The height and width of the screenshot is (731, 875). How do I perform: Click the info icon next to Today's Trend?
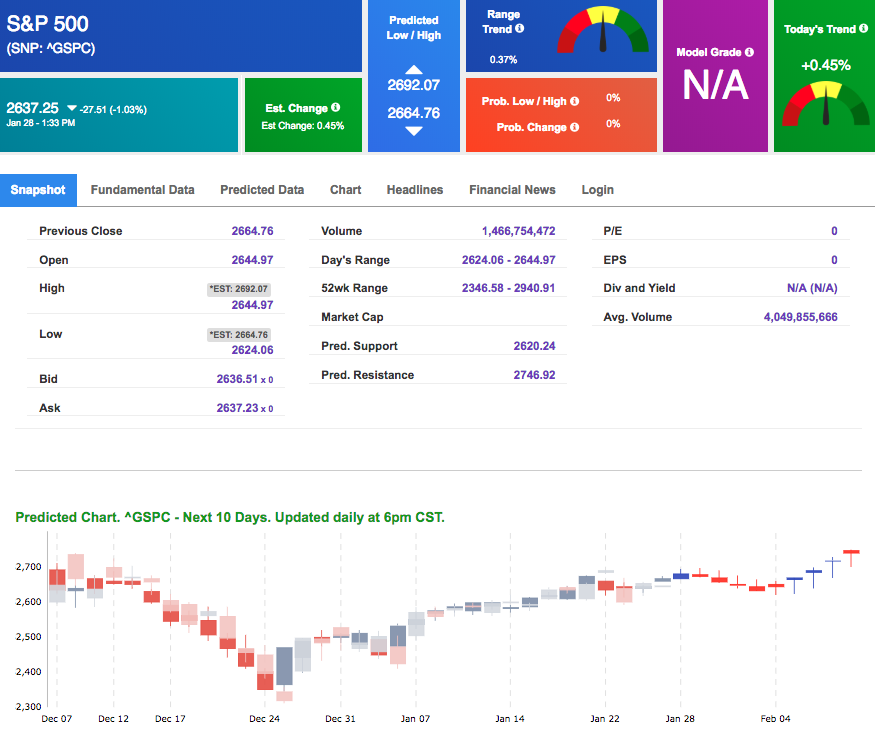[x=864, y=28]
